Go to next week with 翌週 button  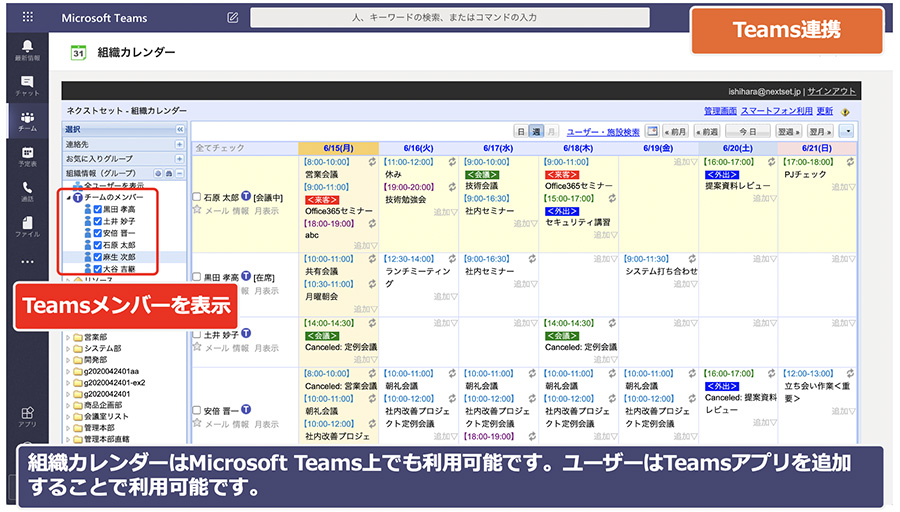tap(789, 131)
